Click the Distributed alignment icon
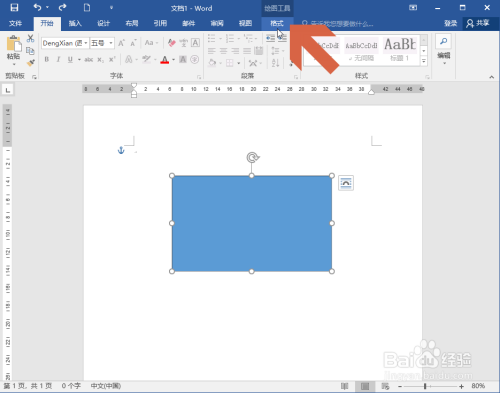This screenshot has height=393, width=500. click(259, 51)
